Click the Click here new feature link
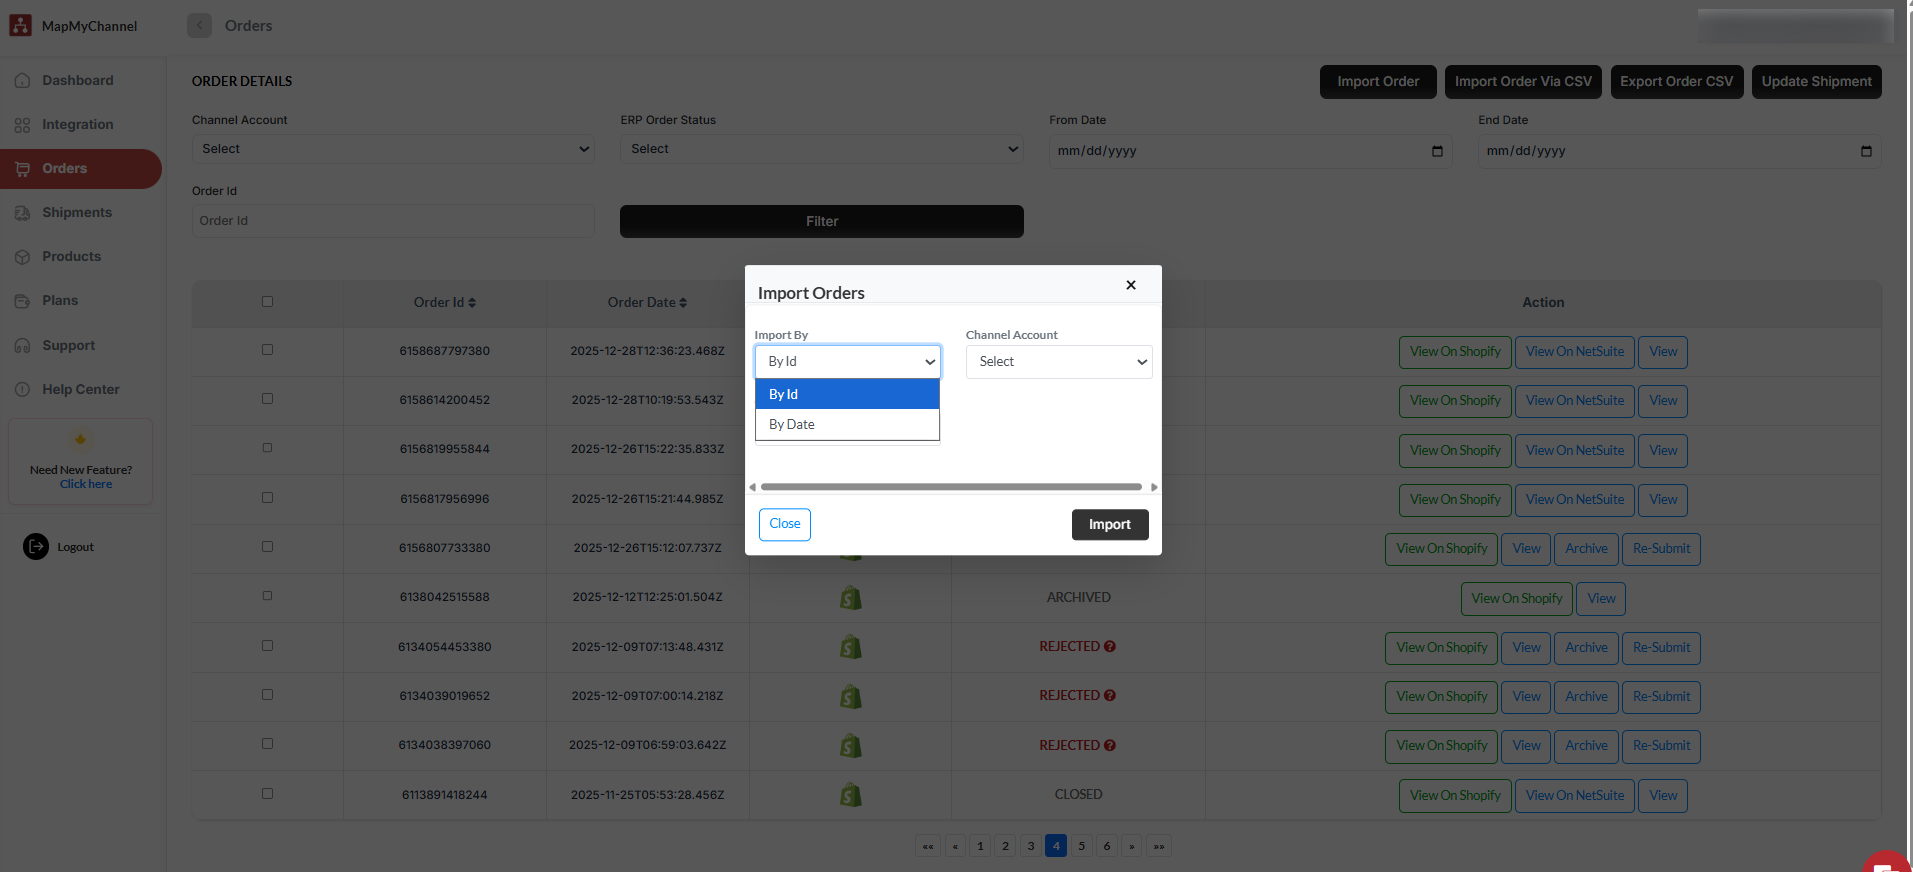The width and height of the screenshot is (1913, 872). tap(86, 484)
